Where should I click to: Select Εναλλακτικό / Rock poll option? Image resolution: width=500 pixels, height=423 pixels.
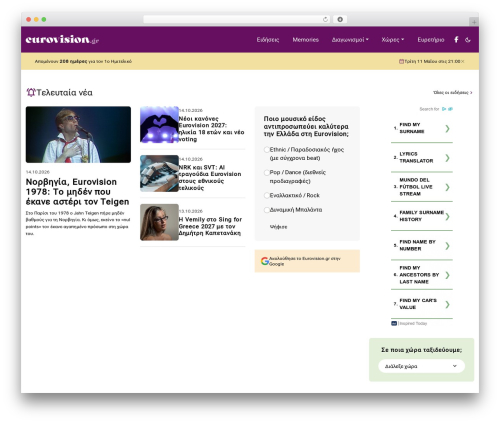pos(267,195)
